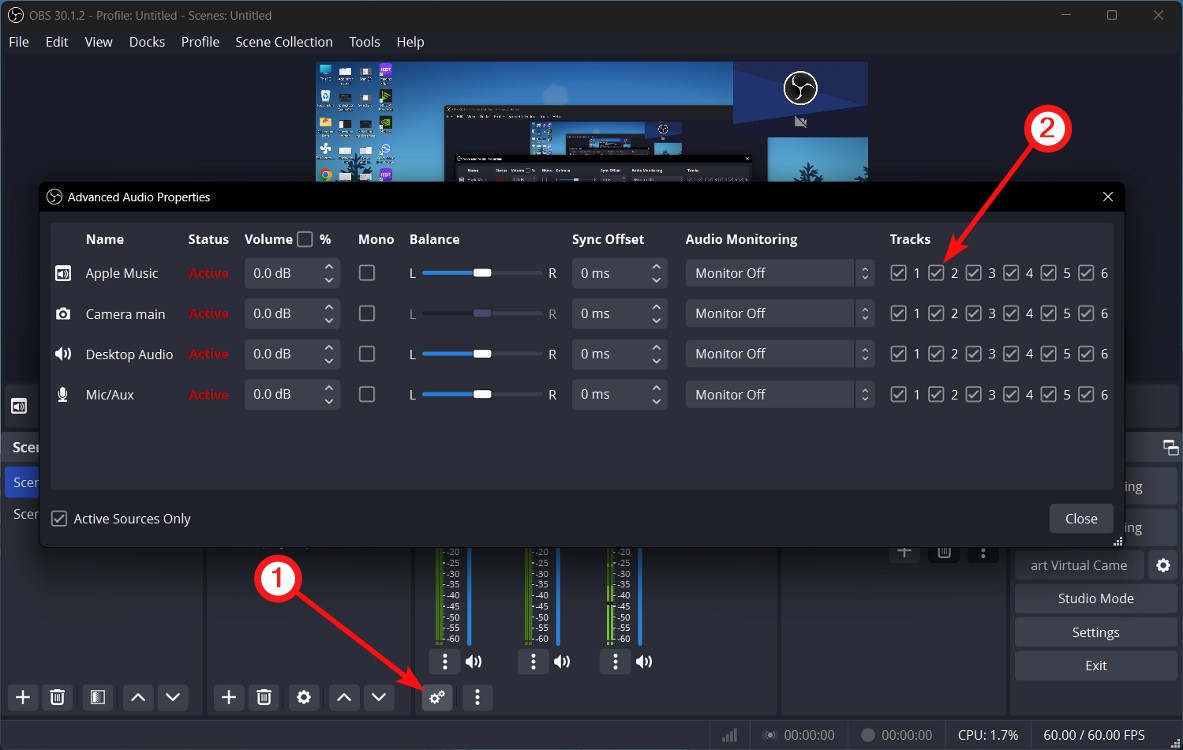Pop out the dock with the window icon
This screenshot has height=750, width=1183.
1170,447
